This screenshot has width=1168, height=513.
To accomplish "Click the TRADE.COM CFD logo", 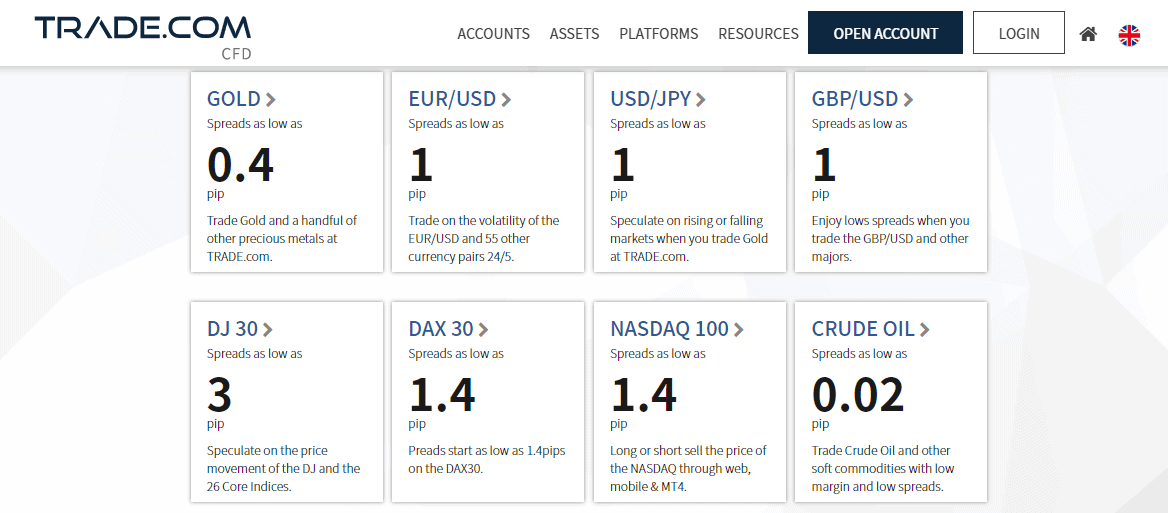I will 142,36.
